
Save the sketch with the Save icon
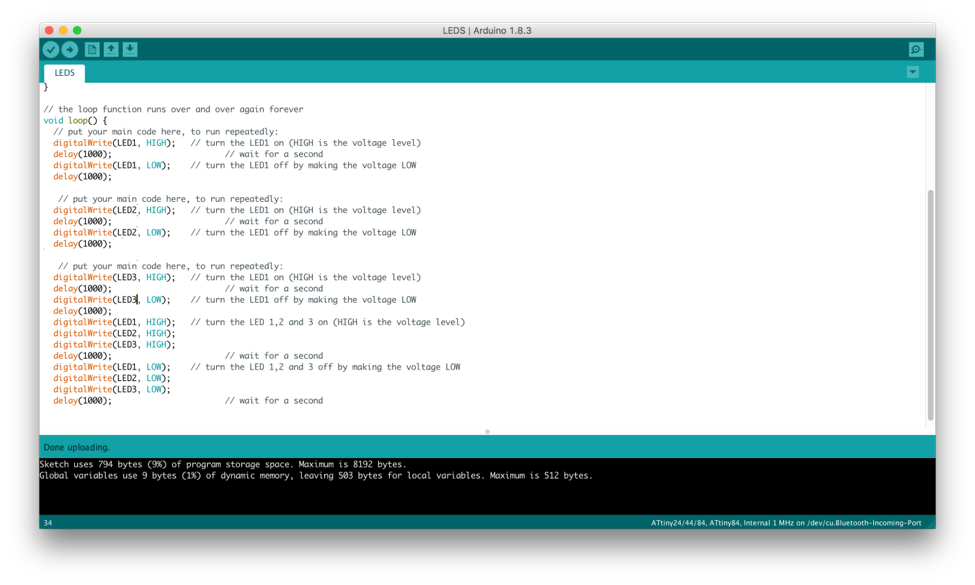pos(130,50)
